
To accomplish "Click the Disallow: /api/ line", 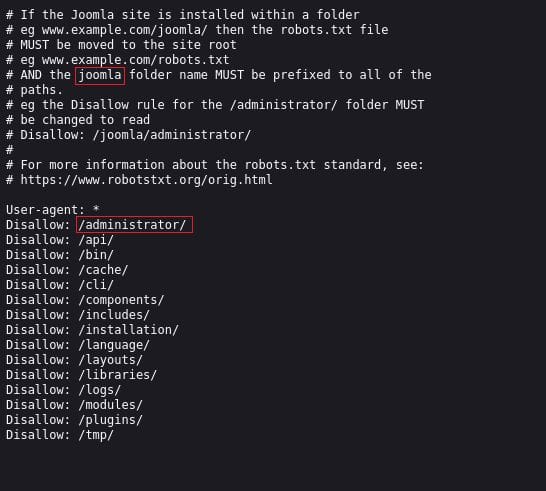I will (x=60, y=240).
